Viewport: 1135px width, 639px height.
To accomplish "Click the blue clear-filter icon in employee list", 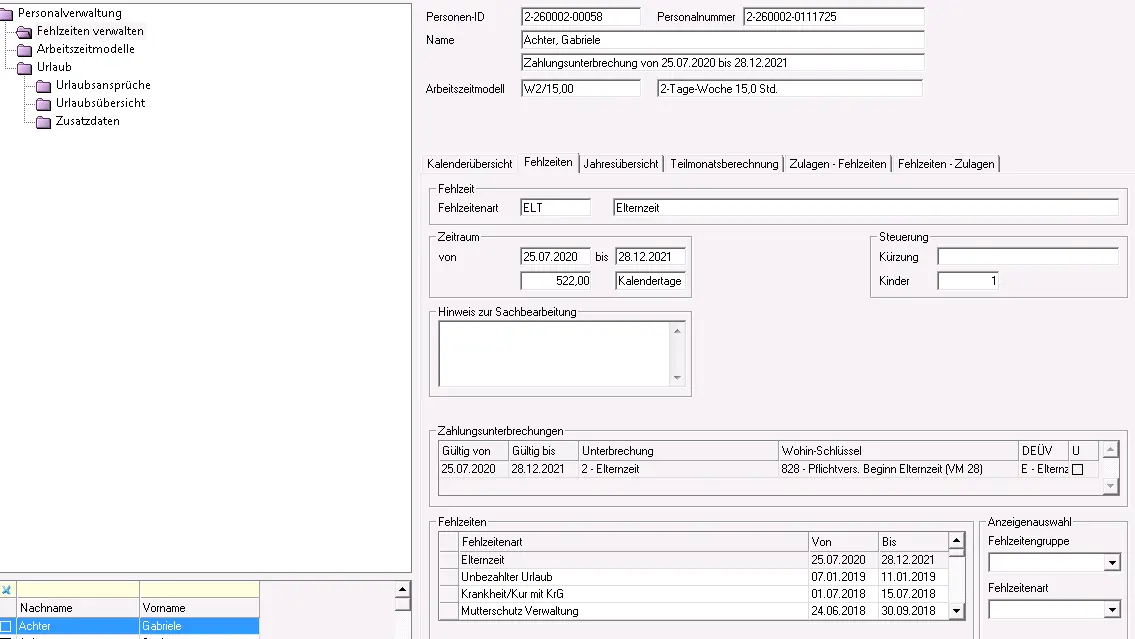I will click(x=7, y=590).
